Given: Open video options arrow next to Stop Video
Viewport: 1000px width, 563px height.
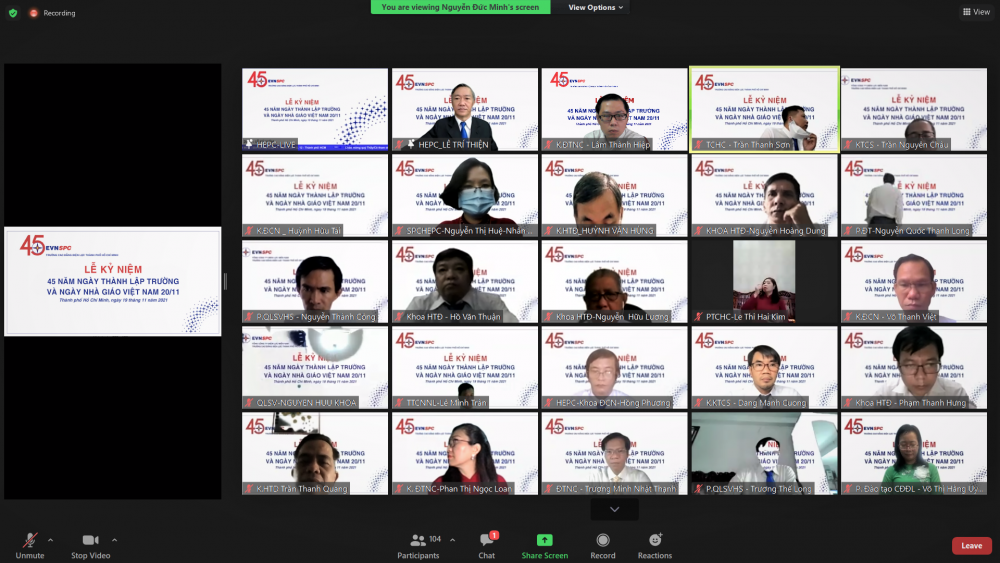Looking at the screenshot, I should [115, 540].
